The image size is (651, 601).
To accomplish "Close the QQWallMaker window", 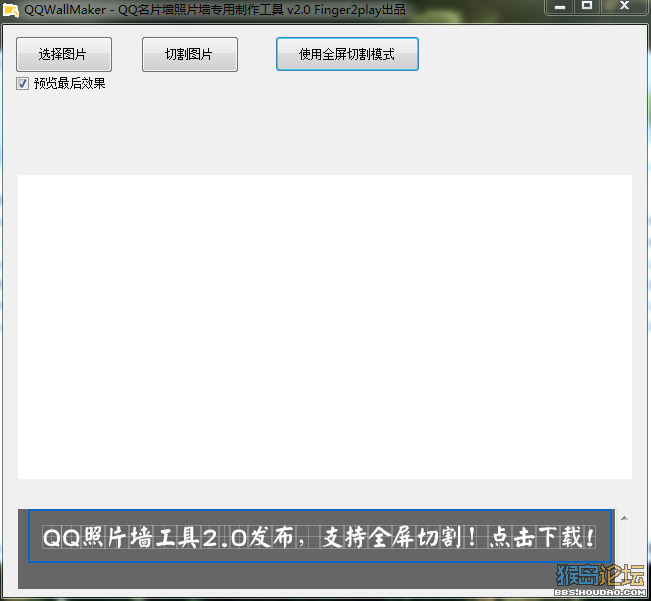I will pyautogui.click(x=624, y=6).
